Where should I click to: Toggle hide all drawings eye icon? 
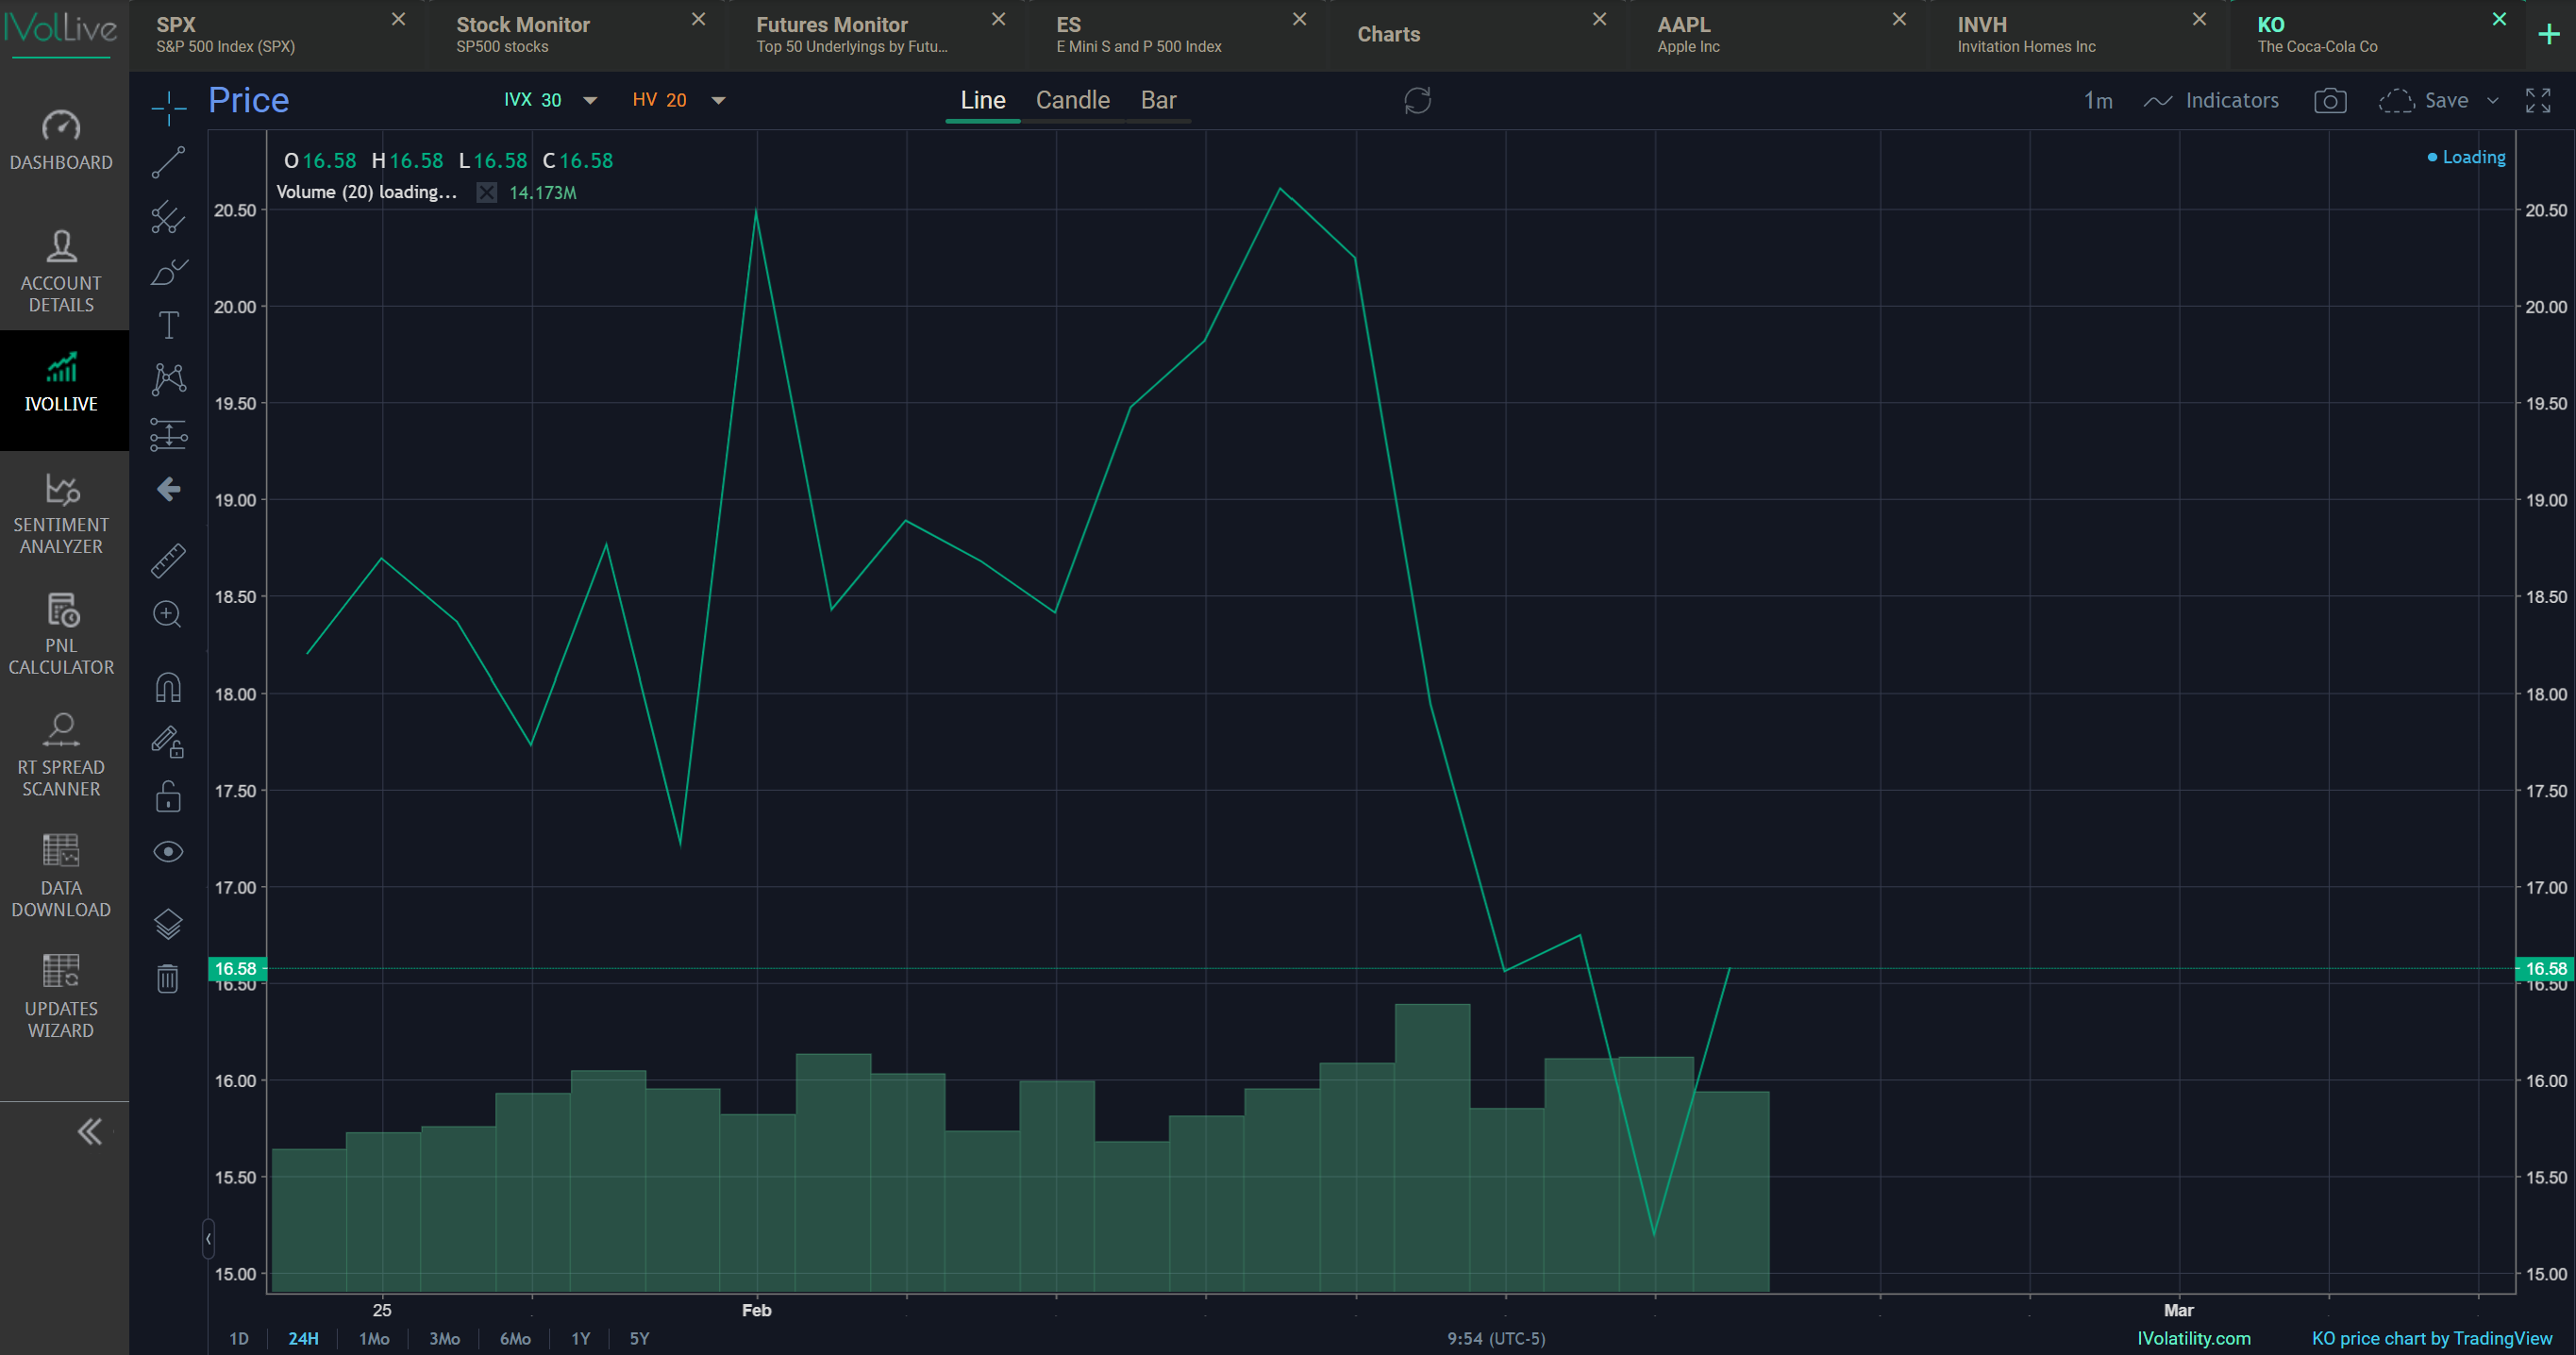coord(168,851)
